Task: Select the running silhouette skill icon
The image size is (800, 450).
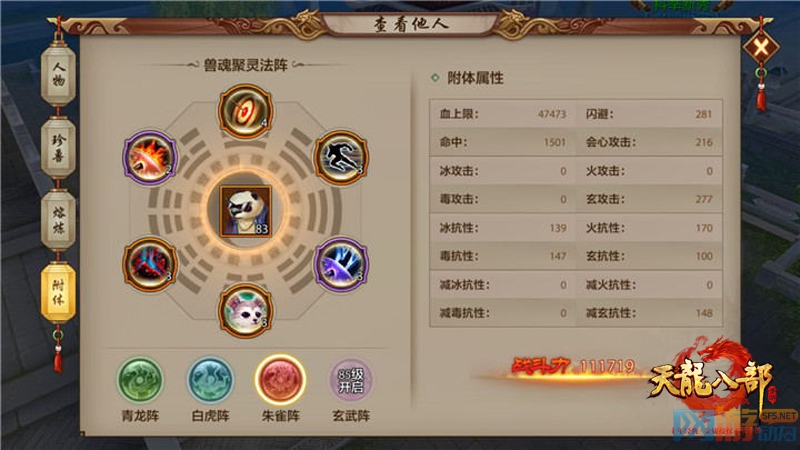Action: coord(341,158)
